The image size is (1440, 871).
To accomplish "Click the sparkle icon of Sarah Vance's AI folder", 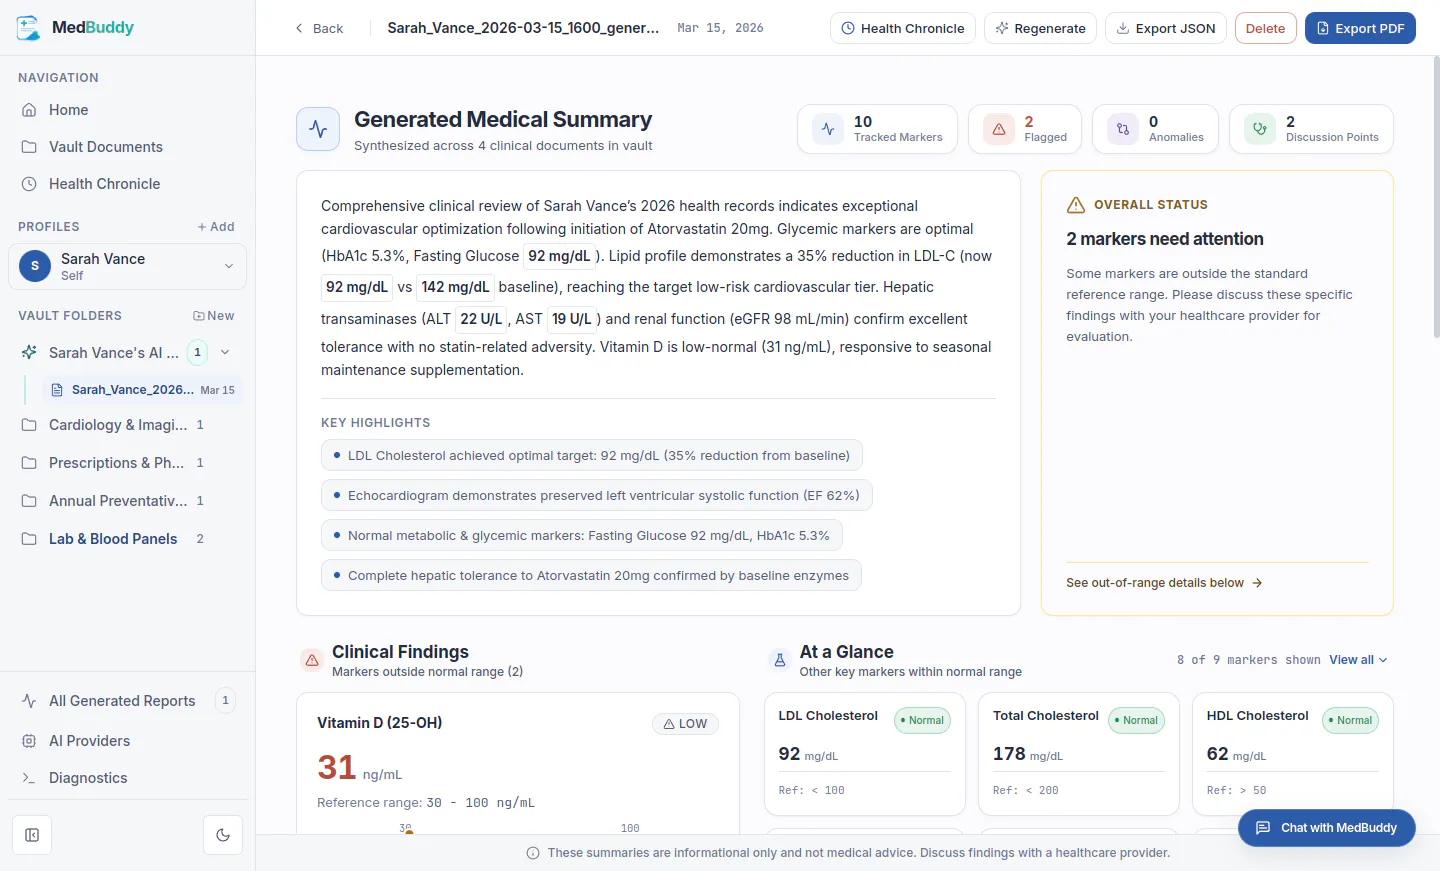I will [29, 352].
